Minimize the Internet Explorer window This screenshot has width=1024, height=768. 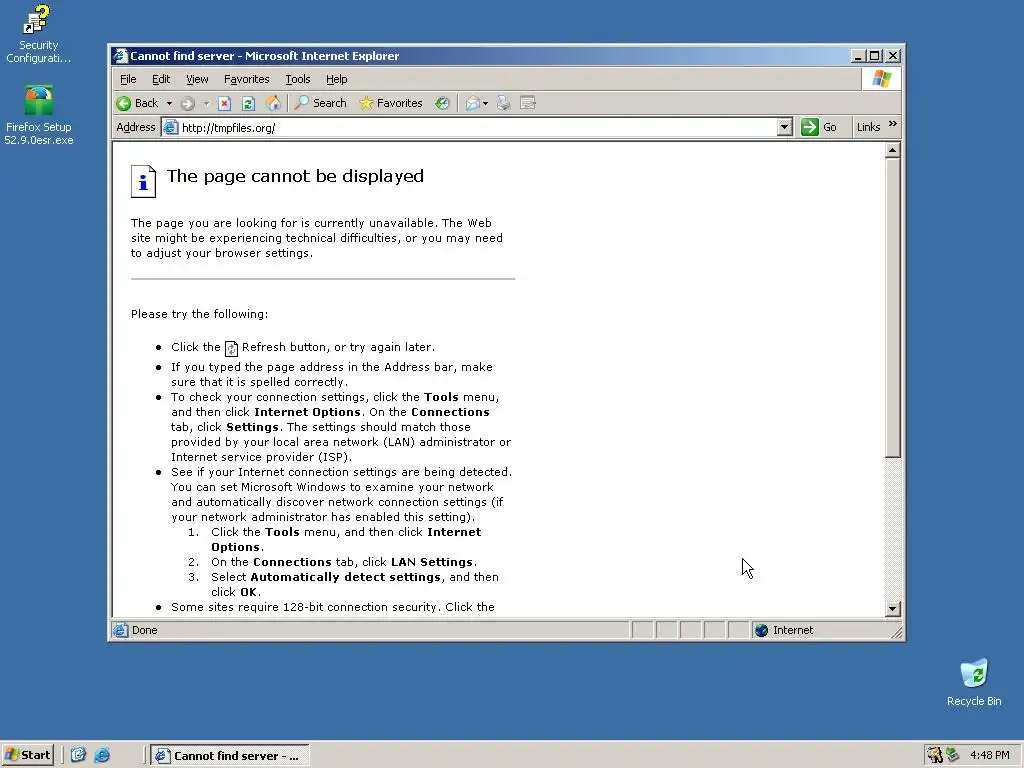pyautogui.click(x=858, y=56)
